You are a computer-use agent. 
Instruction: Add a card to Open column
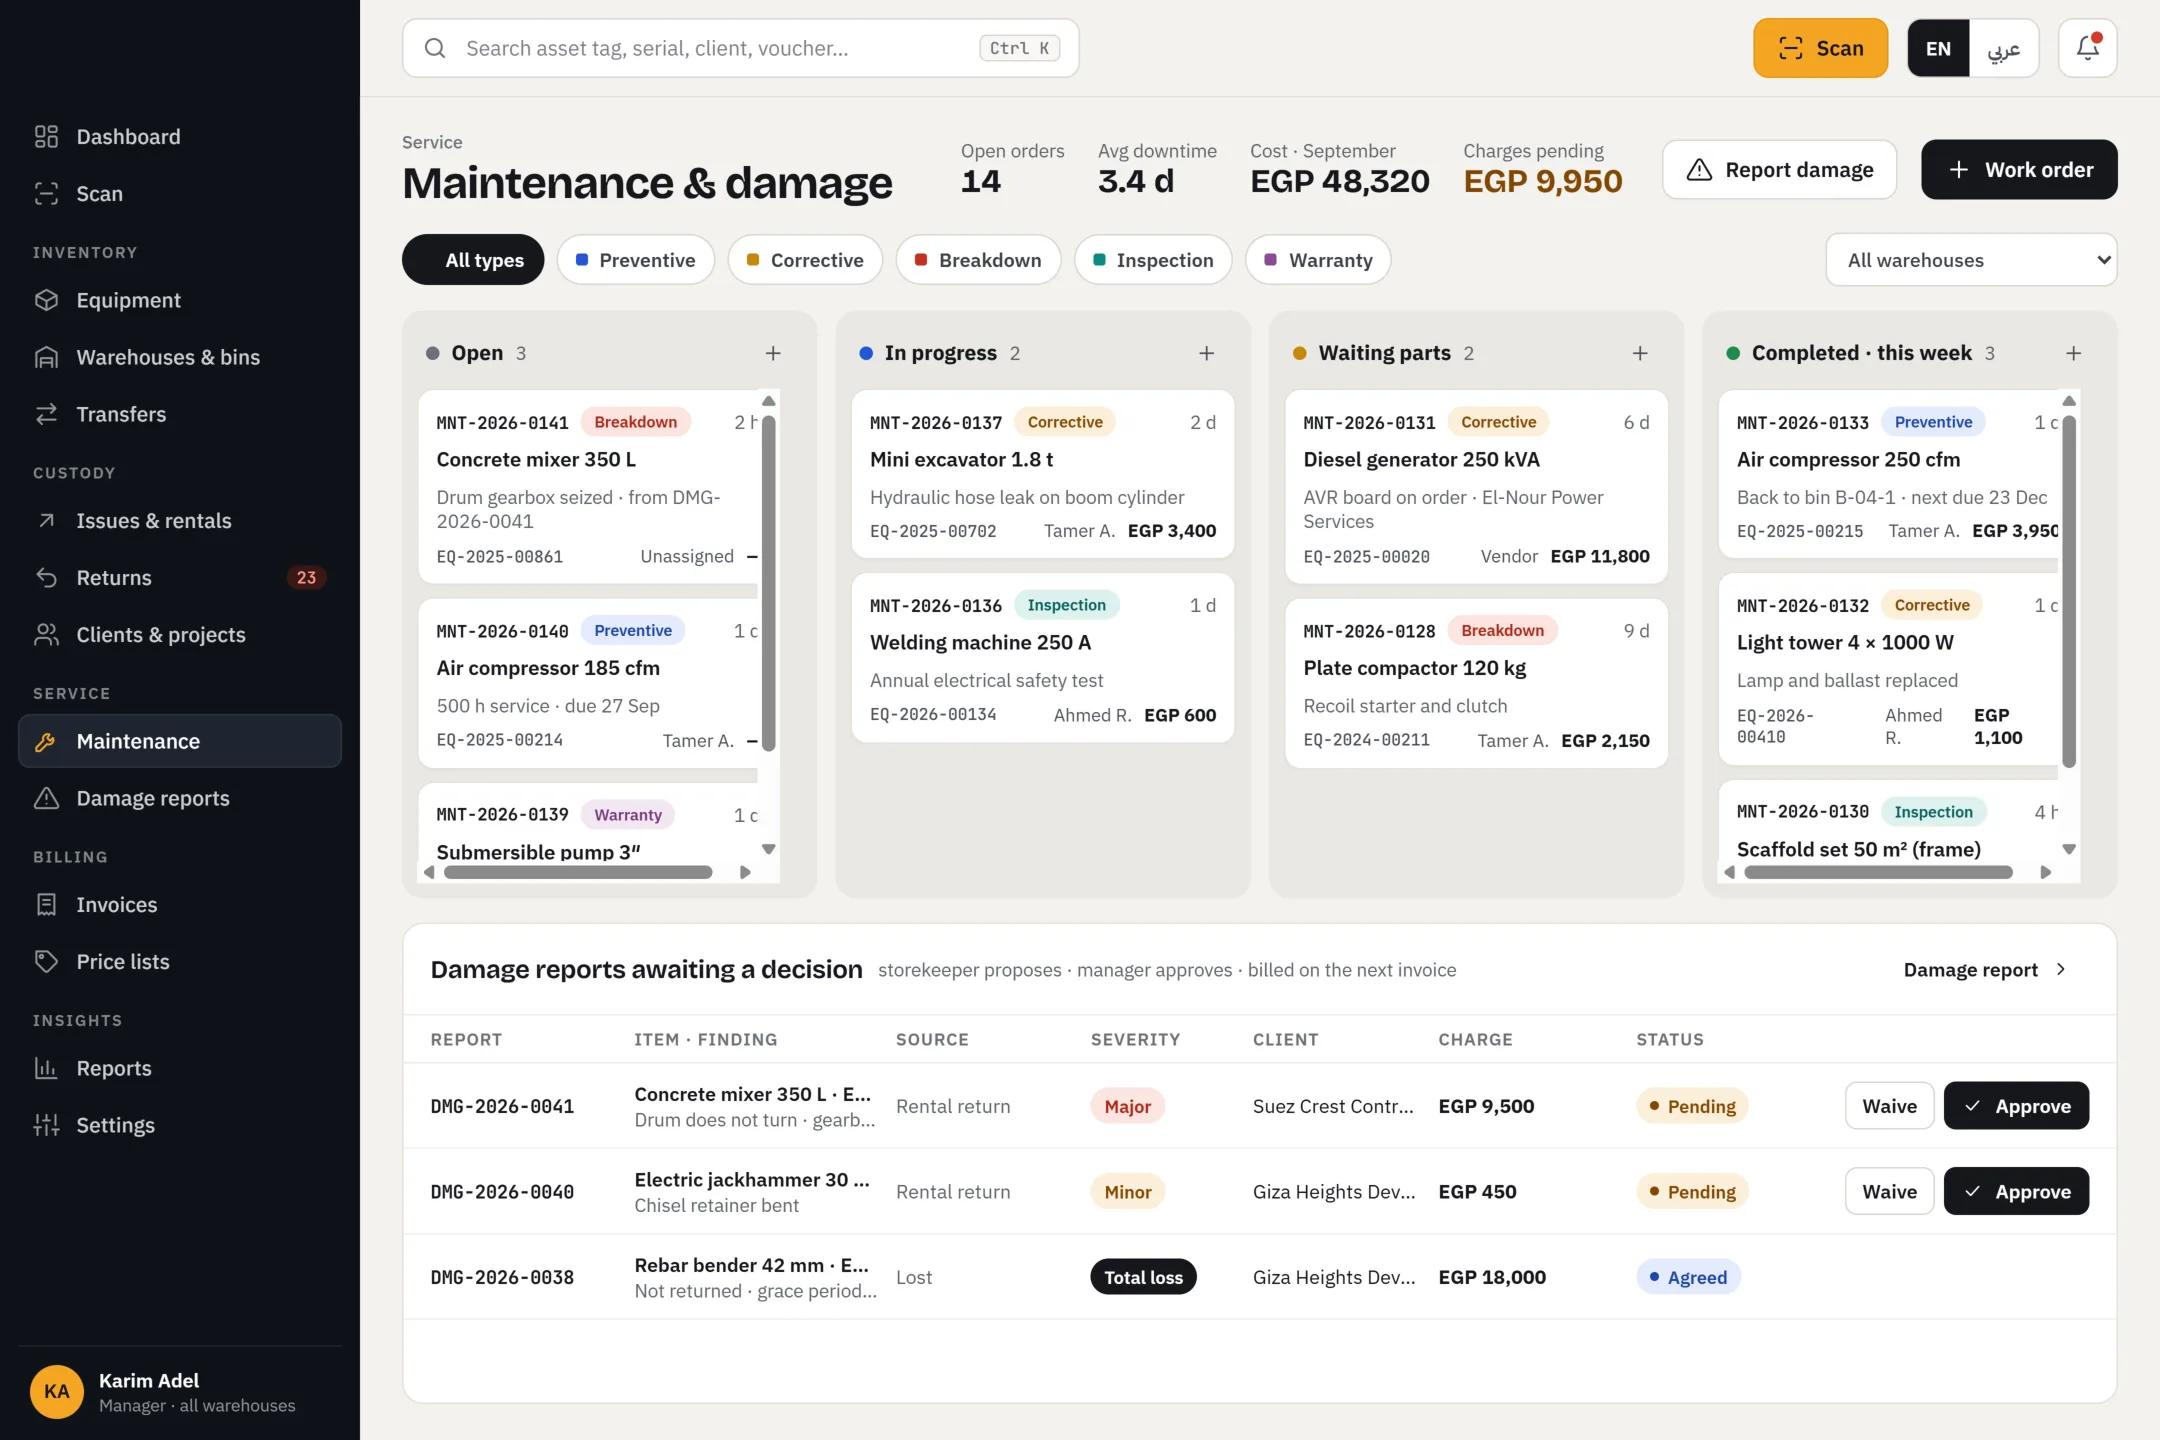click(773, 353)
